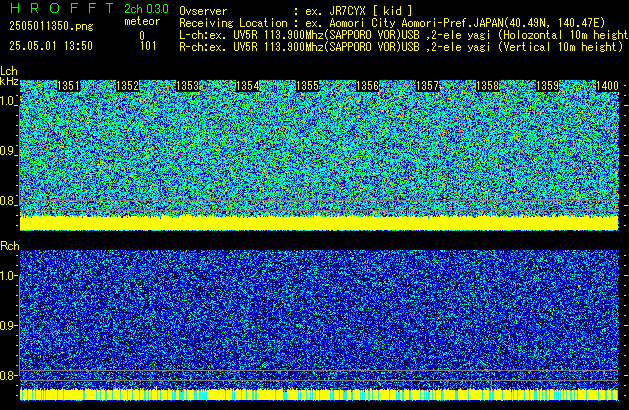
Task: Click the Rch yellow and cyan level strip
Action: point(319,394)
